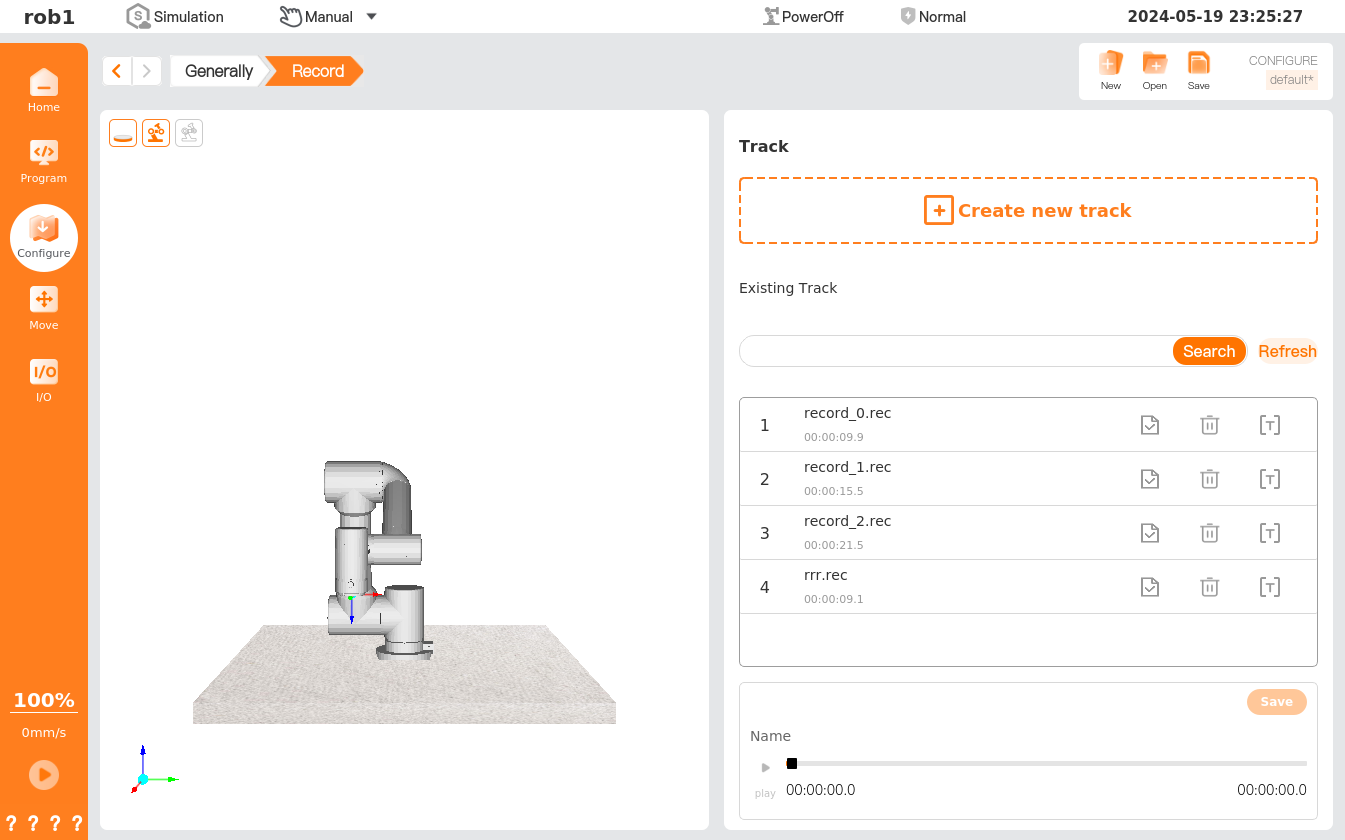Click the track playback slider handle
The height and width of the screenshot is (840, 1345).
[792, 763]
